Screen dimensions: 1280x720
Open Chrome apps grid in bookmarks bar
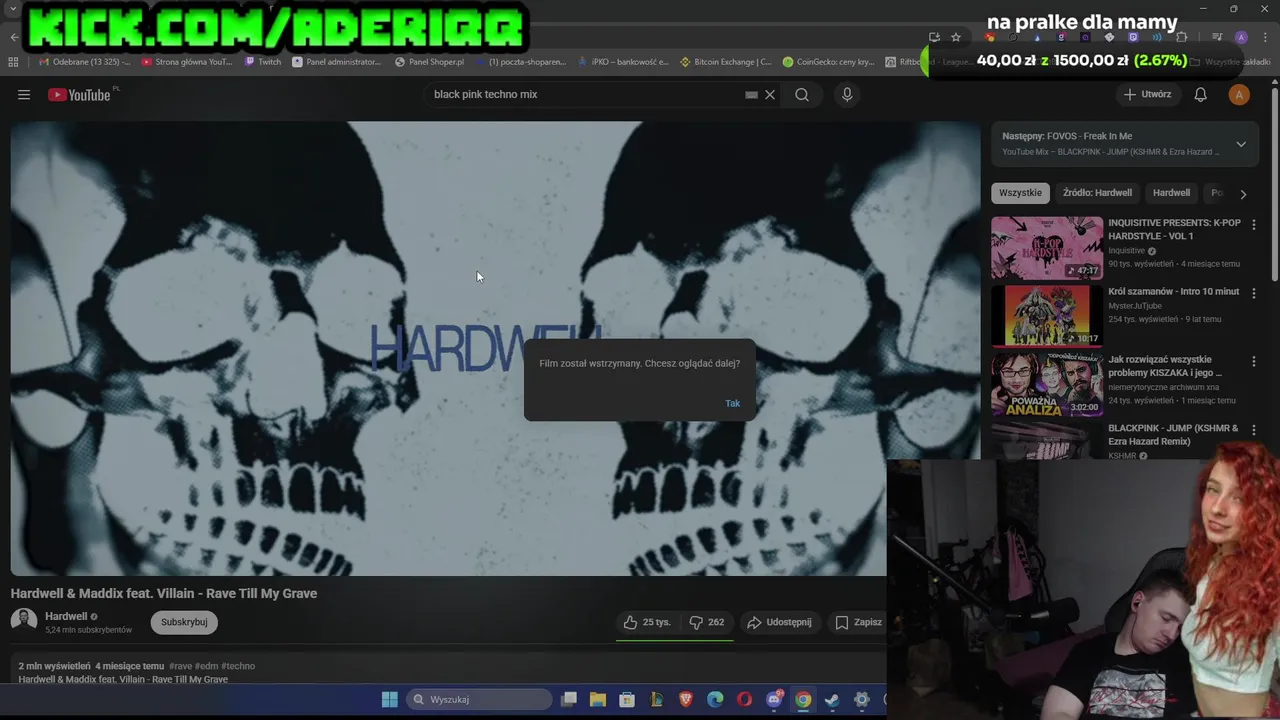click(x=13, y=61)
